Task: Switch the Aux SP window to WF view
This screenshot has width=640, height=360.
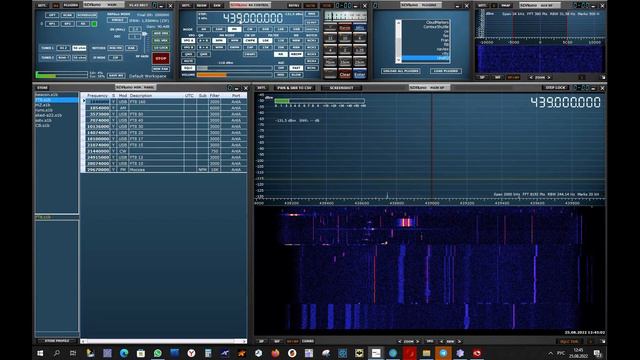Action: pyautogui.click(x=497, y=77)
